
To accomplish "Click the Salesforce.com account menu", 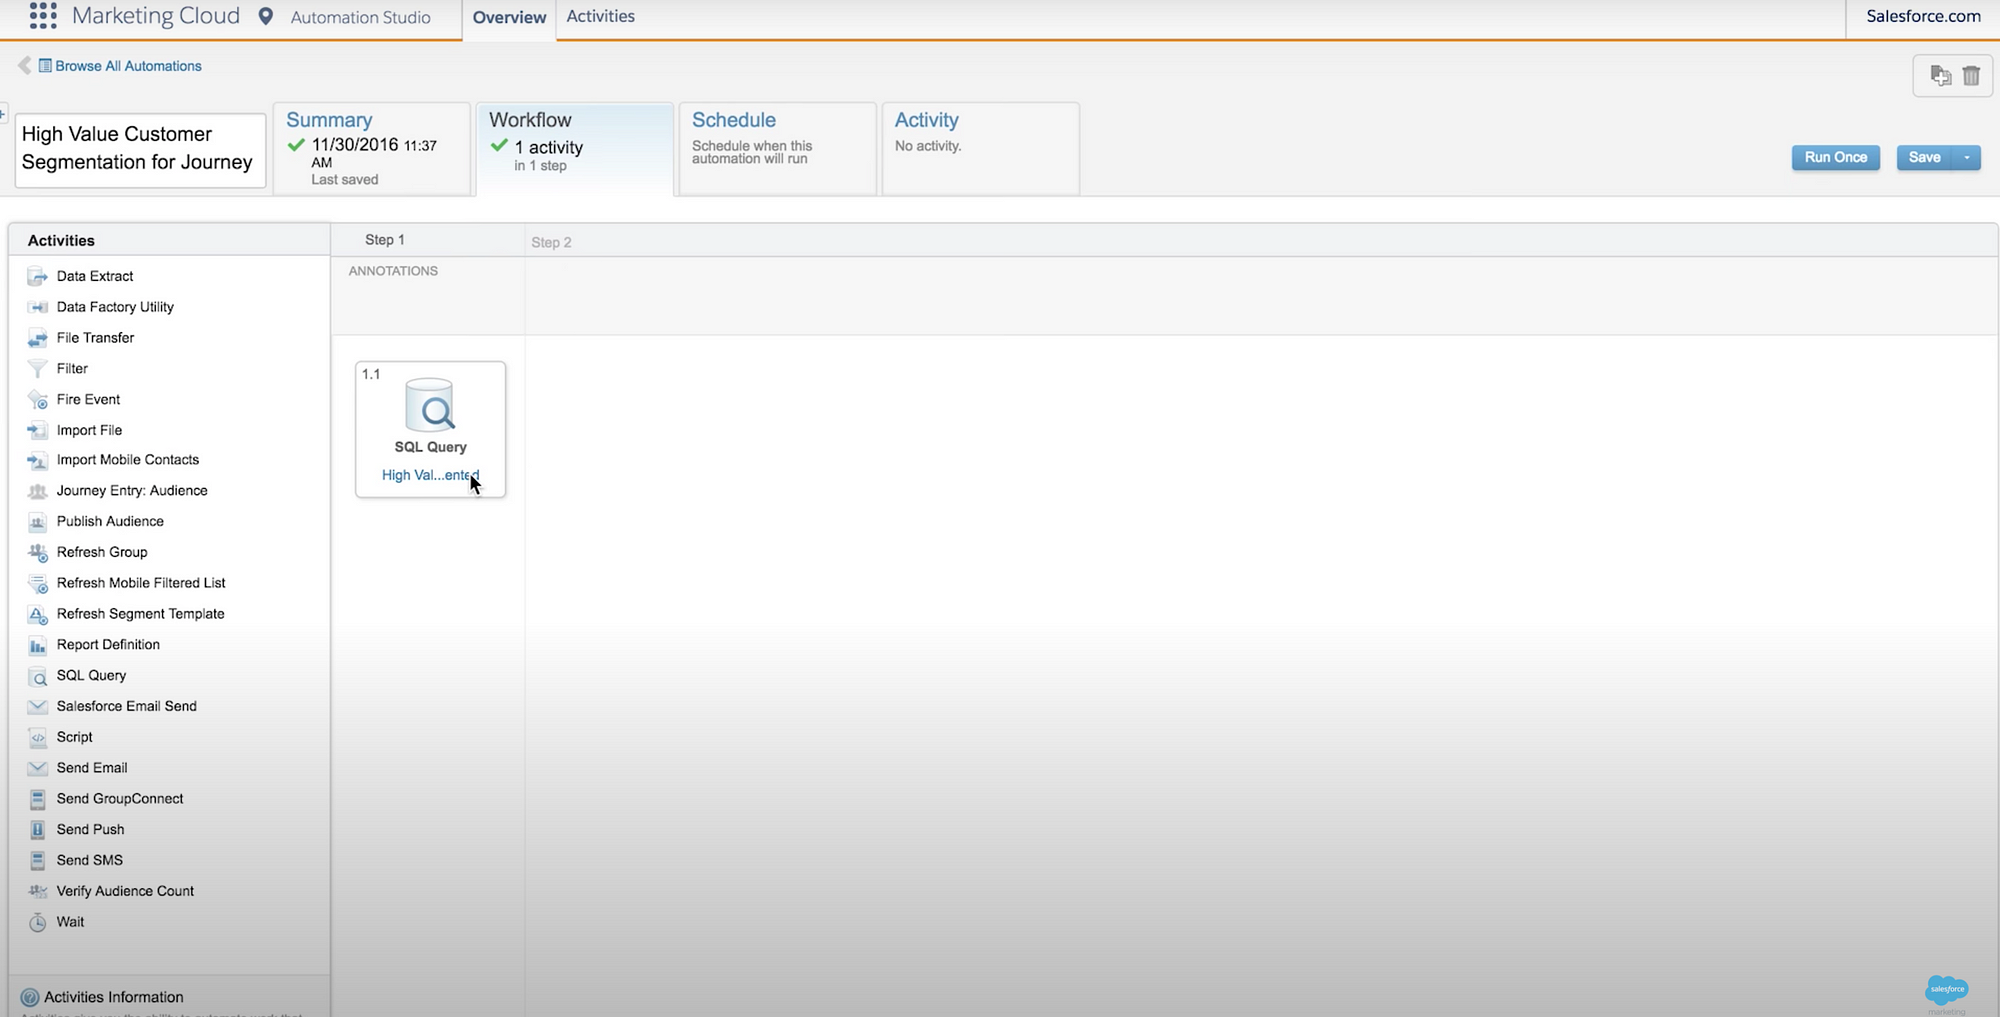I will coord(1923,16).
